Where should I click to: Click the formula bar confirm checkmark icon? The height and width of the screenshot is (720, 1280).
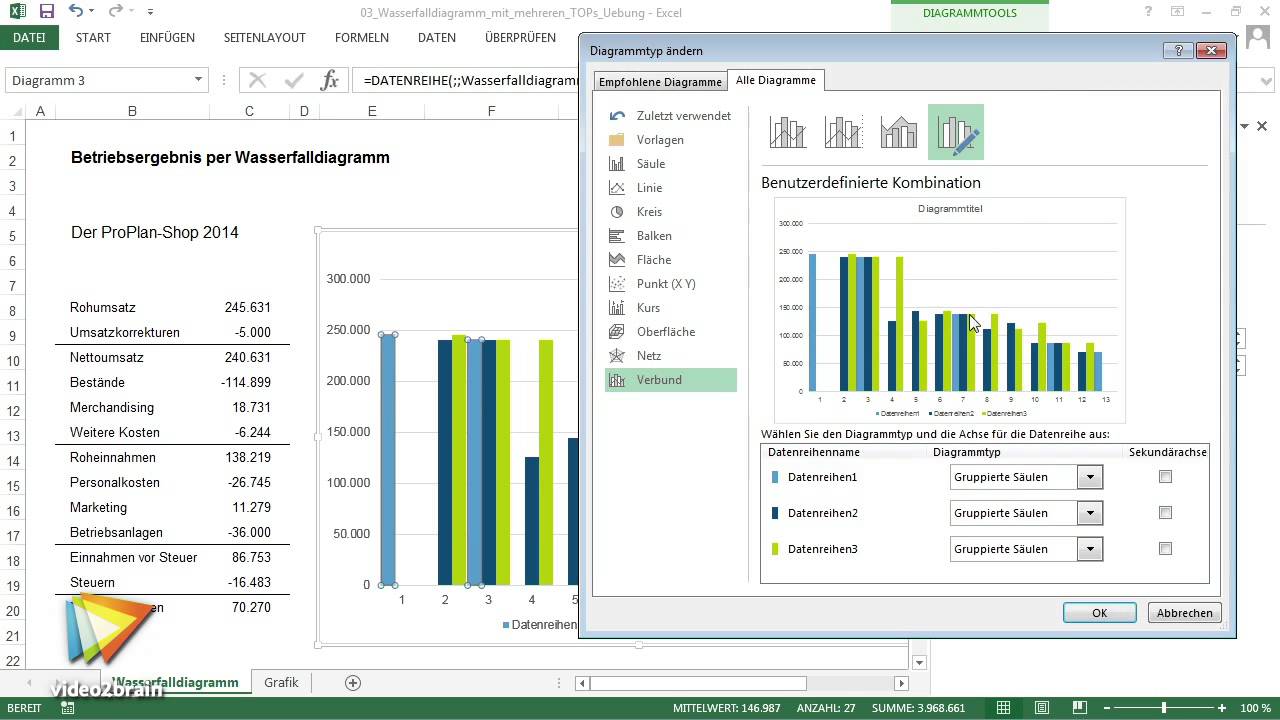294,81
